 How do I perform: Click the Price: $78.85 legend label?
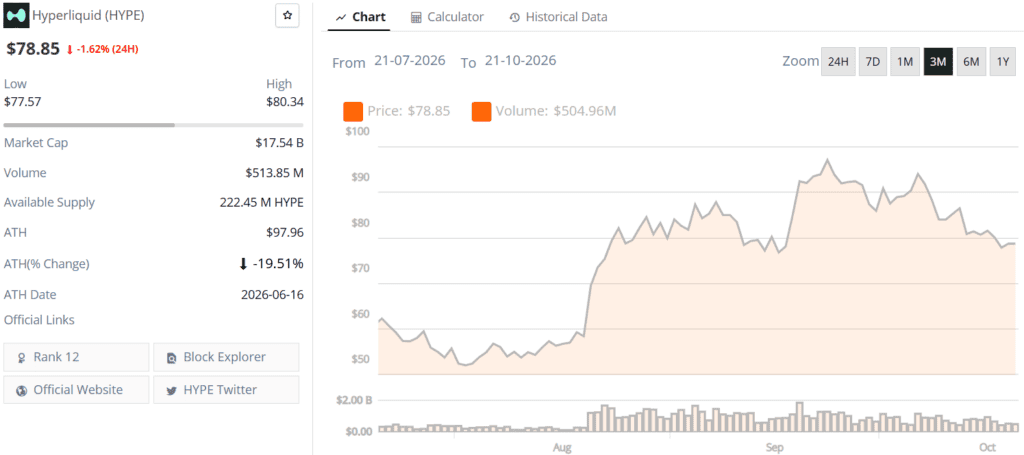tap(409, 111)
